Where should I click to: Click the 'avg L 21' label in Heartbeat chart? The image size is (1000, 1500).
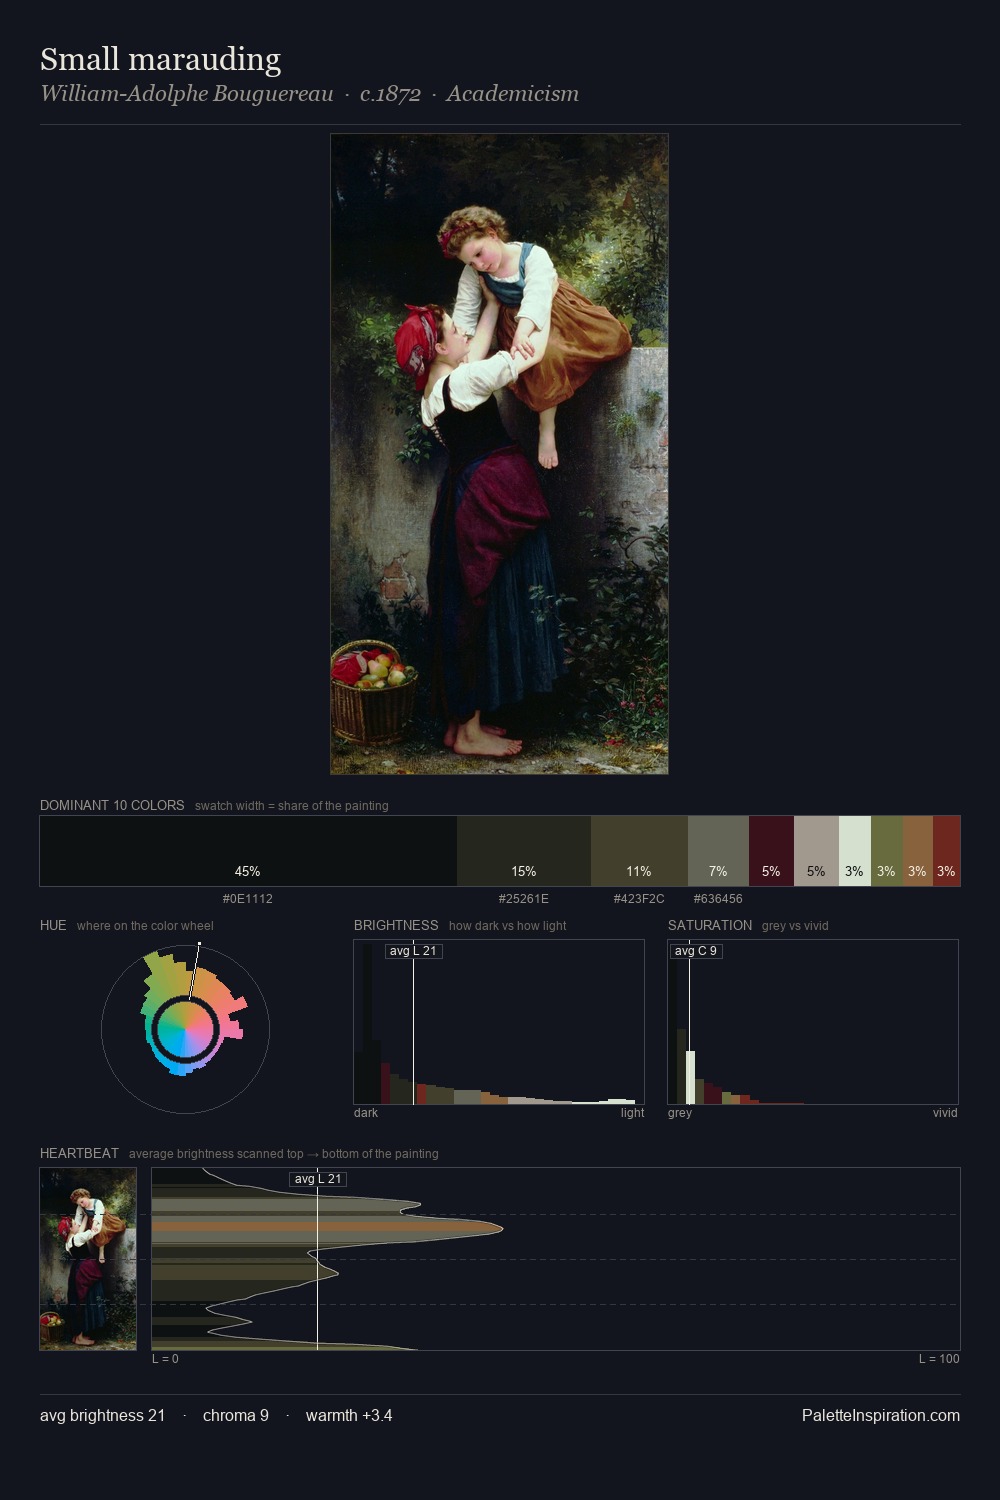pos(318,1179)
